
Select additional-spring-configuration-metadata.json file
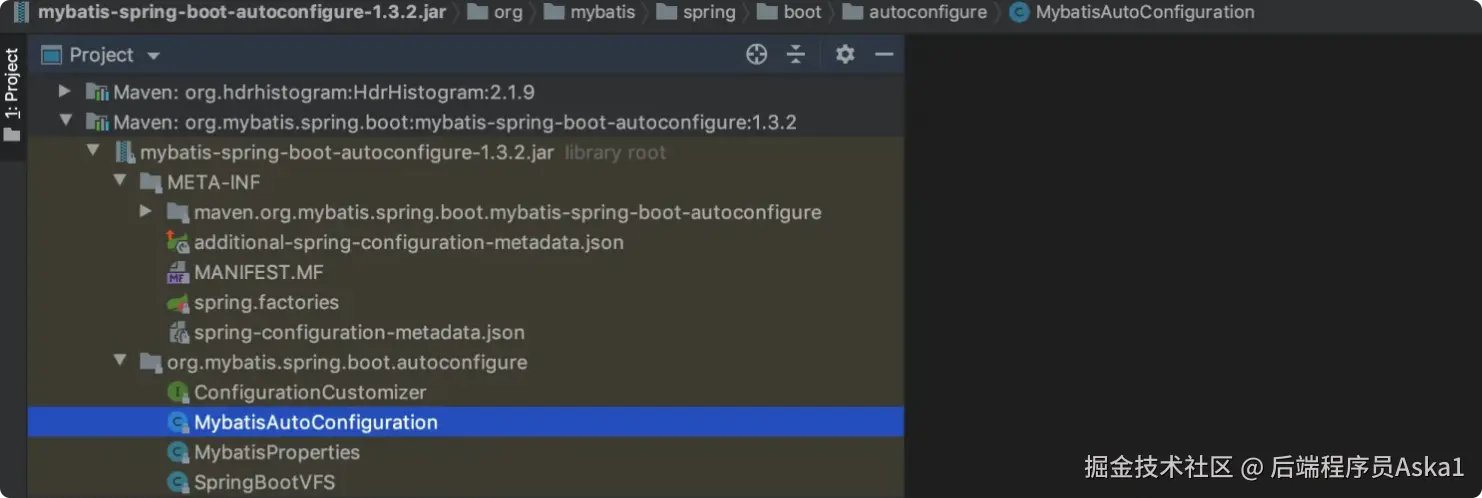(408, 242)
